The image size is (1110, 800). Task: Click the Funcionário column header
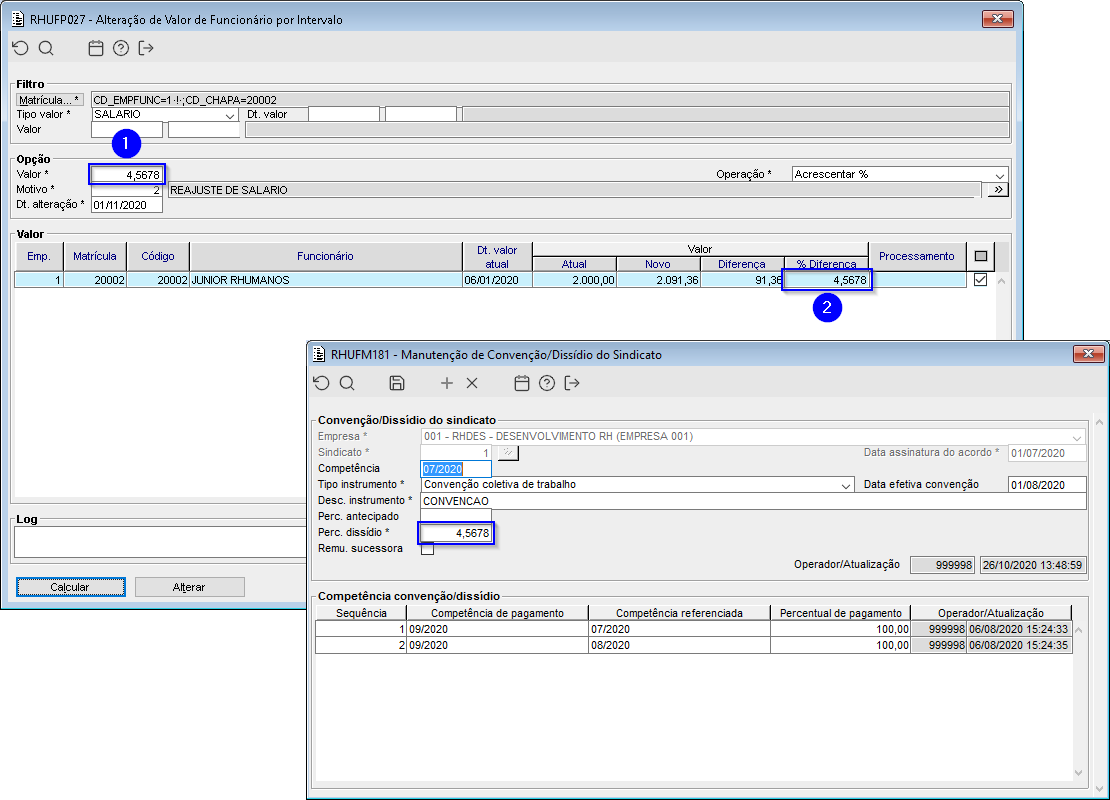(325, 256)
